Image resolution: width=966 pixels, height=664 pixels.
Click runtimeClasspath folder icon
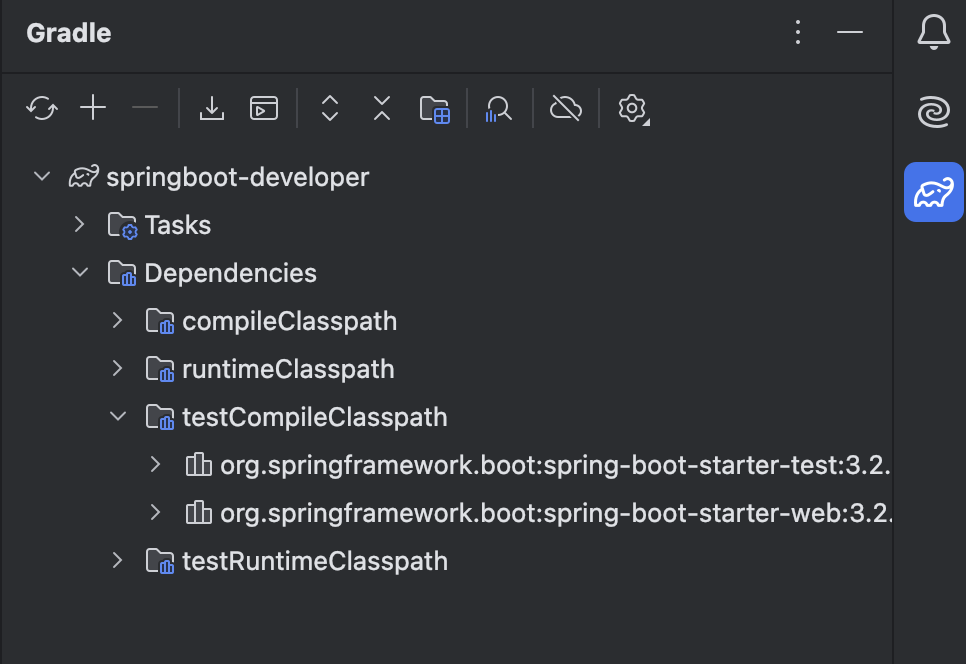[160, 369]
